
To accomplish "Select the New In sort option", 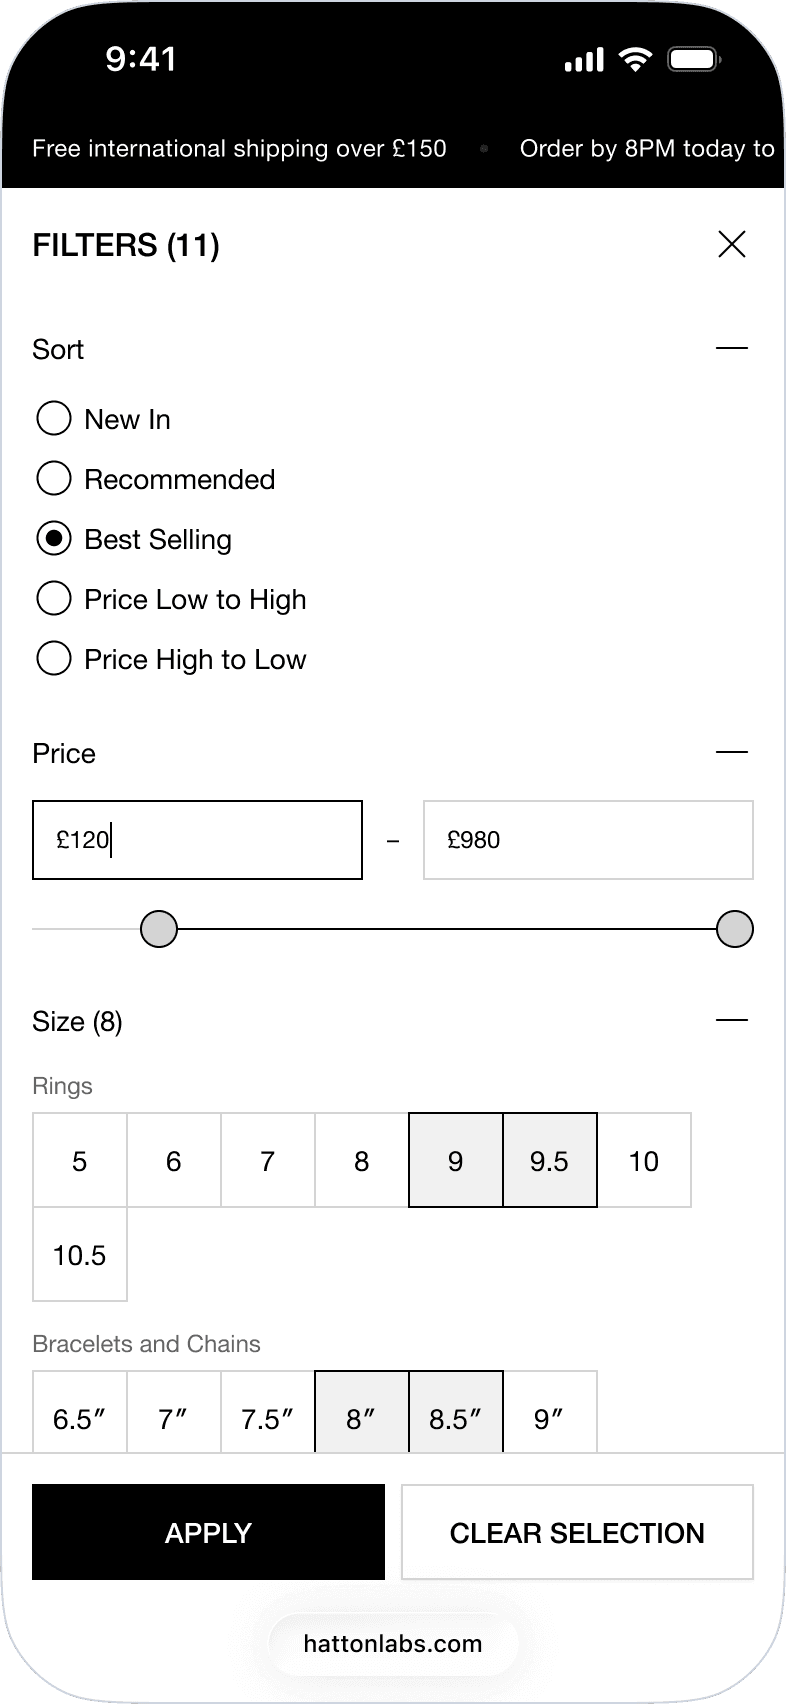I will (54, 419).
